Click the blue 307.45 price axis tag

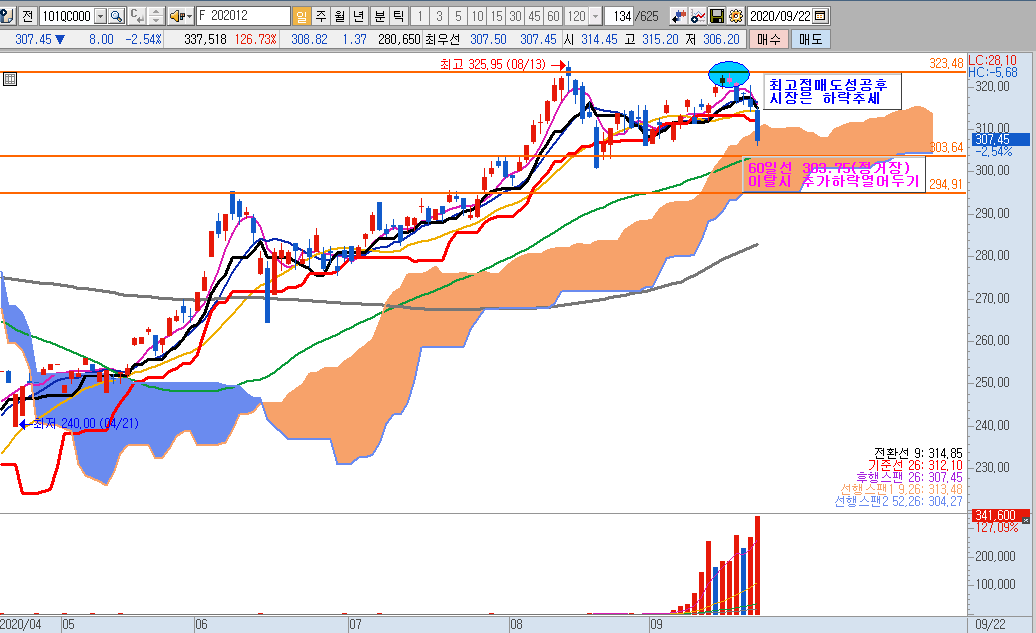pos(1000,139)
